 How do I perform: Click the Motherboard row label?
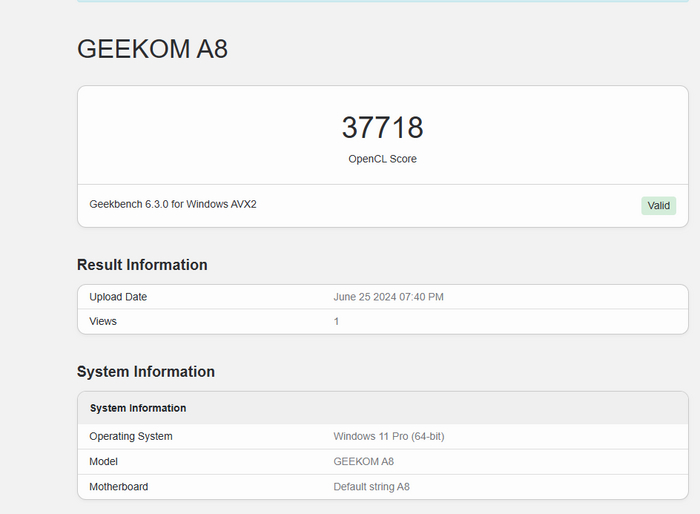pyautogui.click(x=121, y=487)
